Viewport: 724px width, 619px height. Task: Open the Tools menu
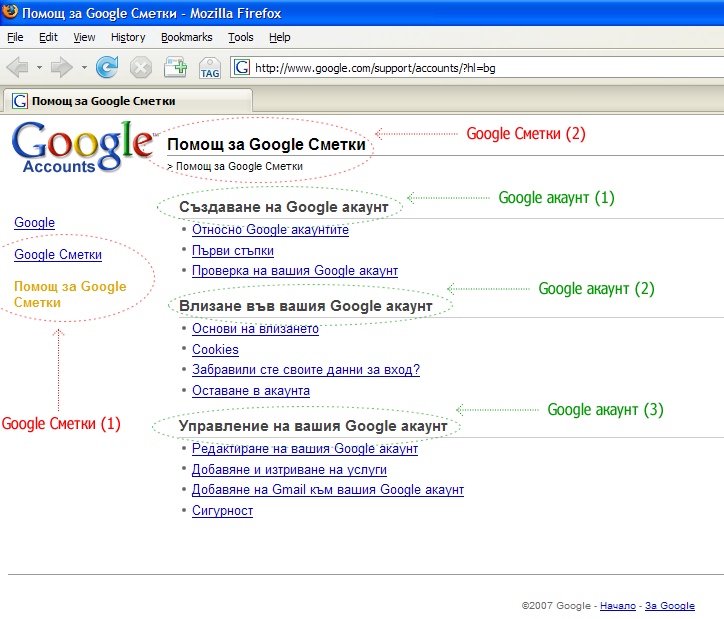click(241, 37)
